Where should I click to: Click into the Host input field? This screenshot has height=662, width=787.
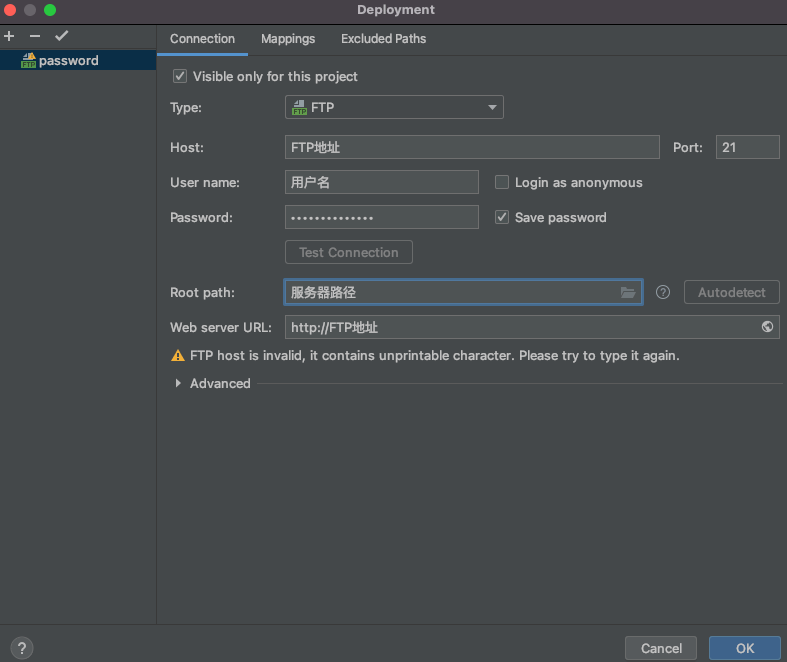tap(471, 147)
